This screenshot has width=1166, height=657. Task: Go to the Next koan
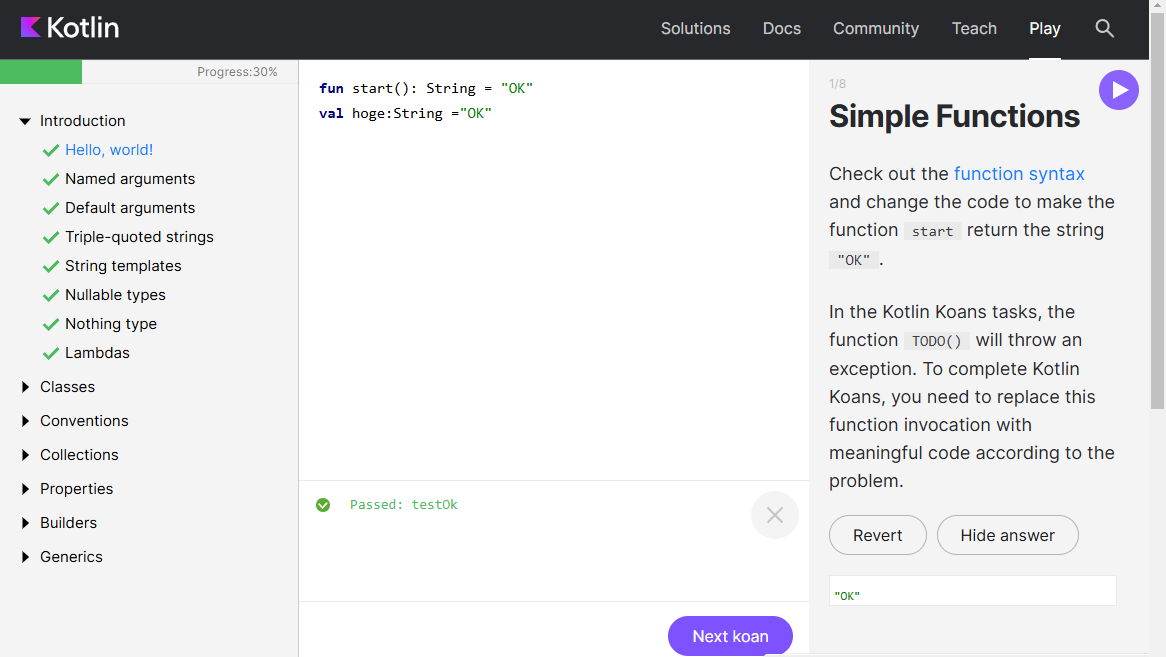730,636
